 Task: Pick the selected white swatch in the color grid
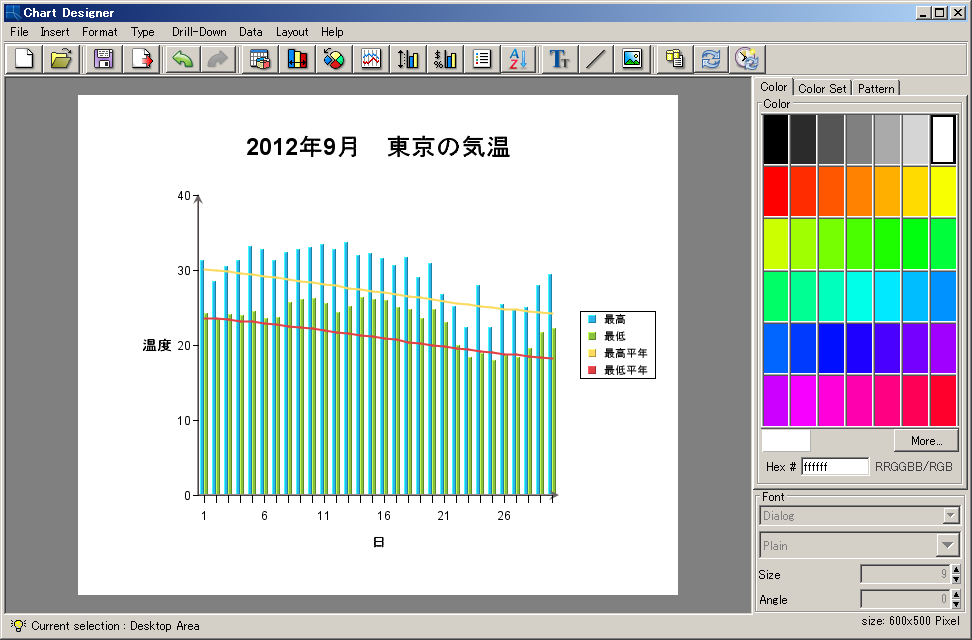pyautogui.click(x=943, y=140)
